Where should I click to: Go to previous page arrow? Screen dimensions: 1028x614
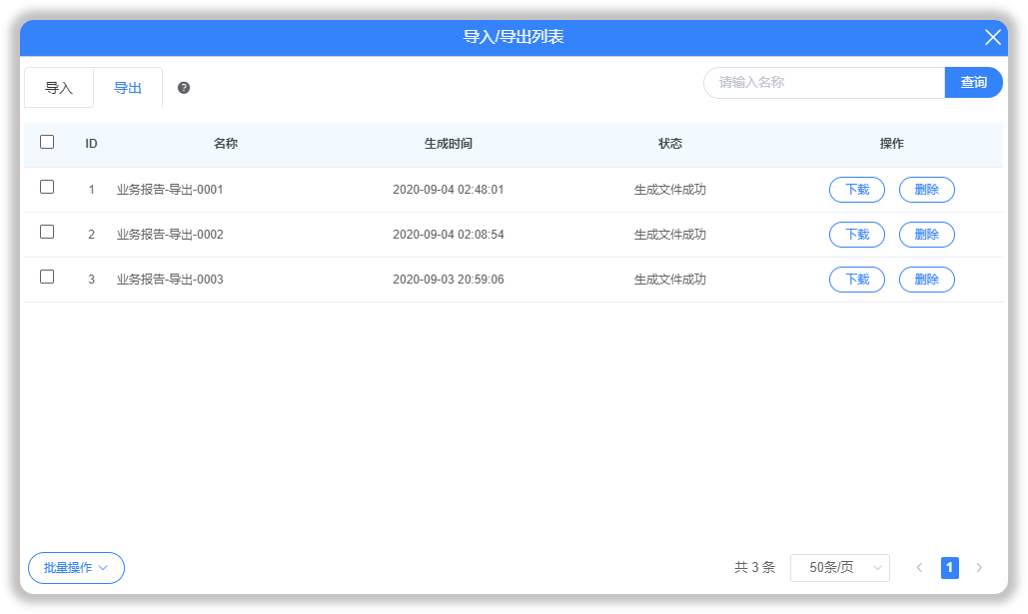[x=919, y=567]
